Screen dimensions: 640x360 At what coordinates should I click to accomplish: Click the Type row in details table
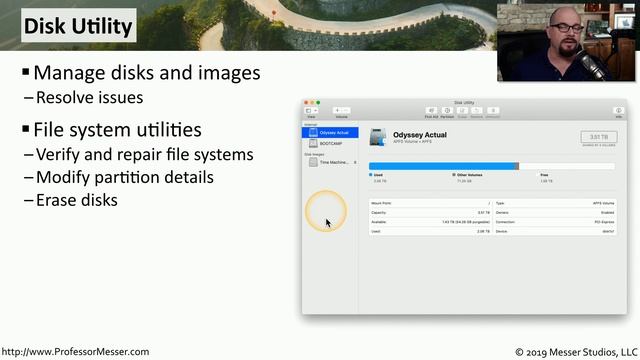click(x=555, y=203)
